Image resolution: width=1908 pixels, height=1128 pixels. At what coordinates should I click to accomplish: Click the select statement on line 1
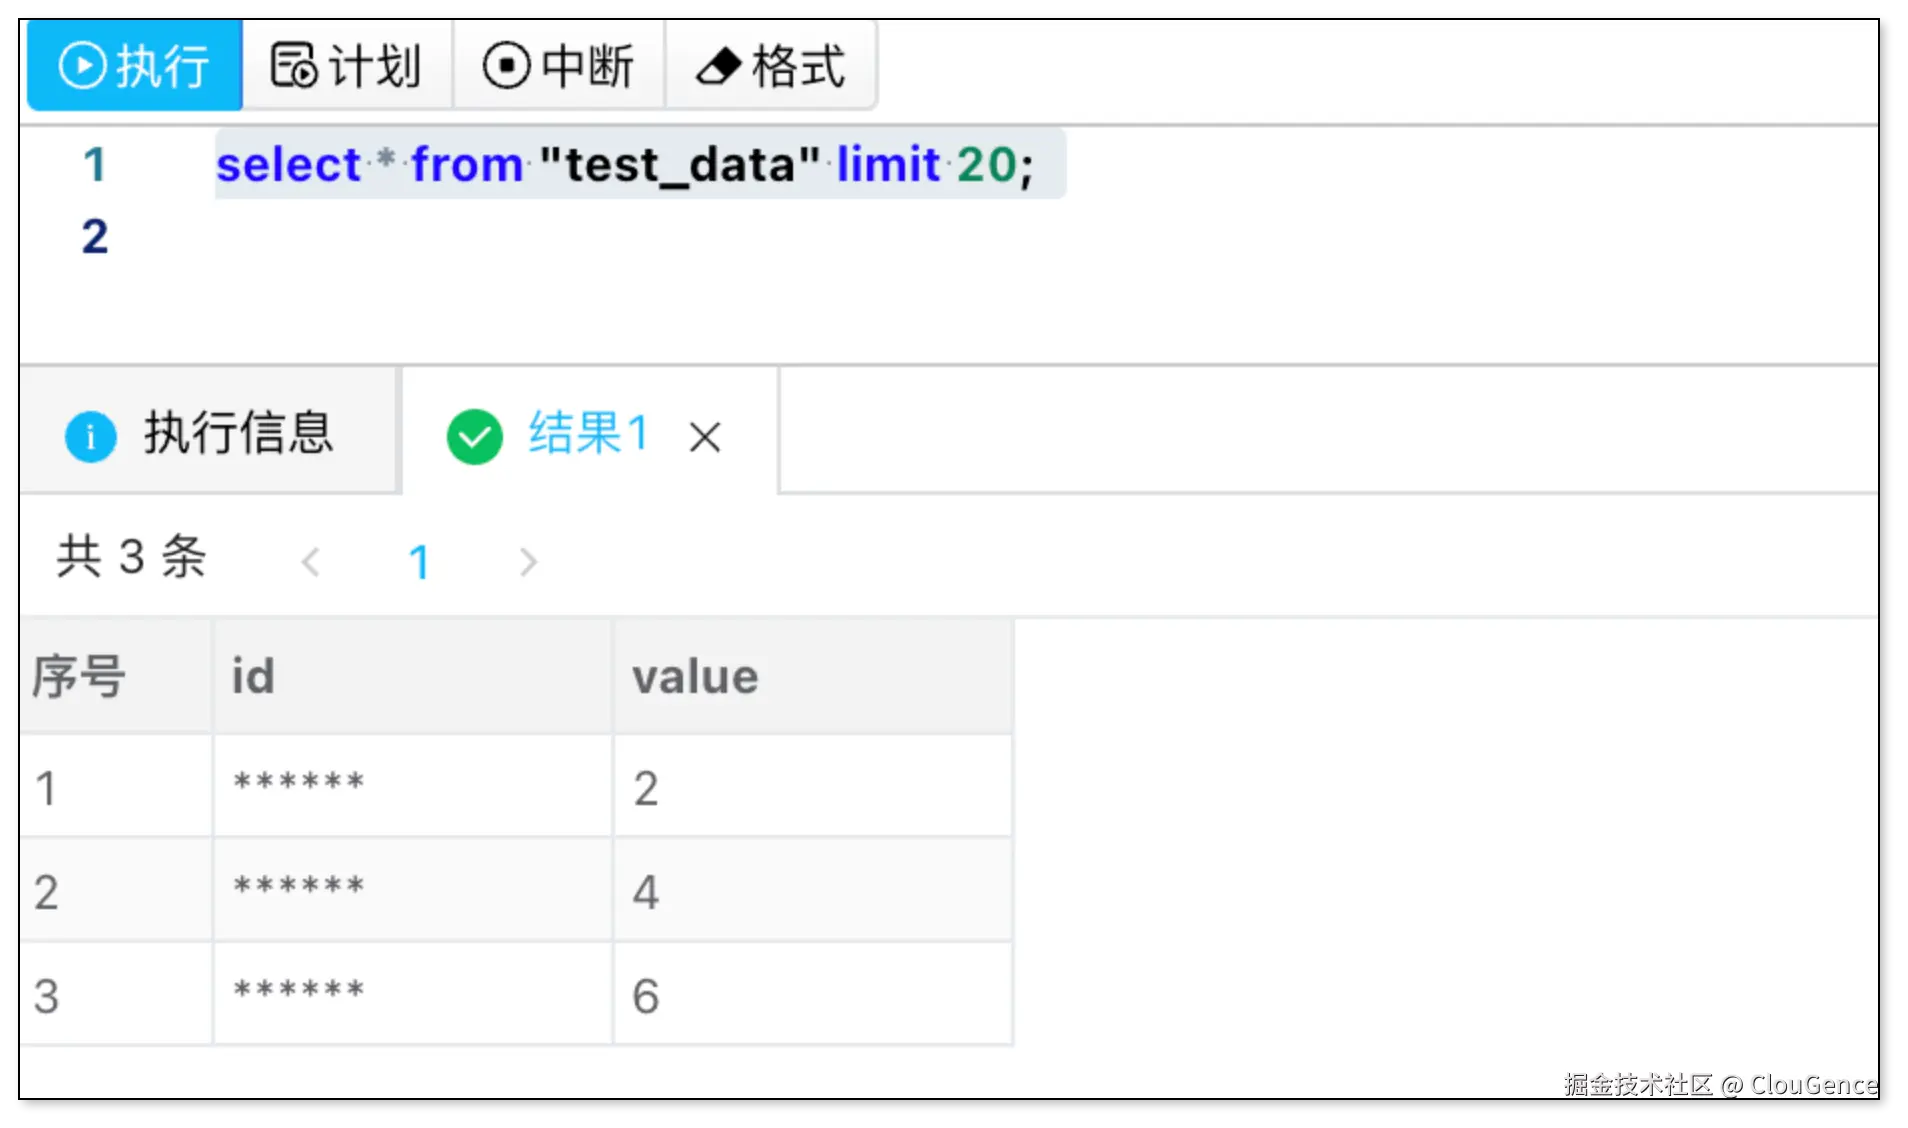click(625, 164)
